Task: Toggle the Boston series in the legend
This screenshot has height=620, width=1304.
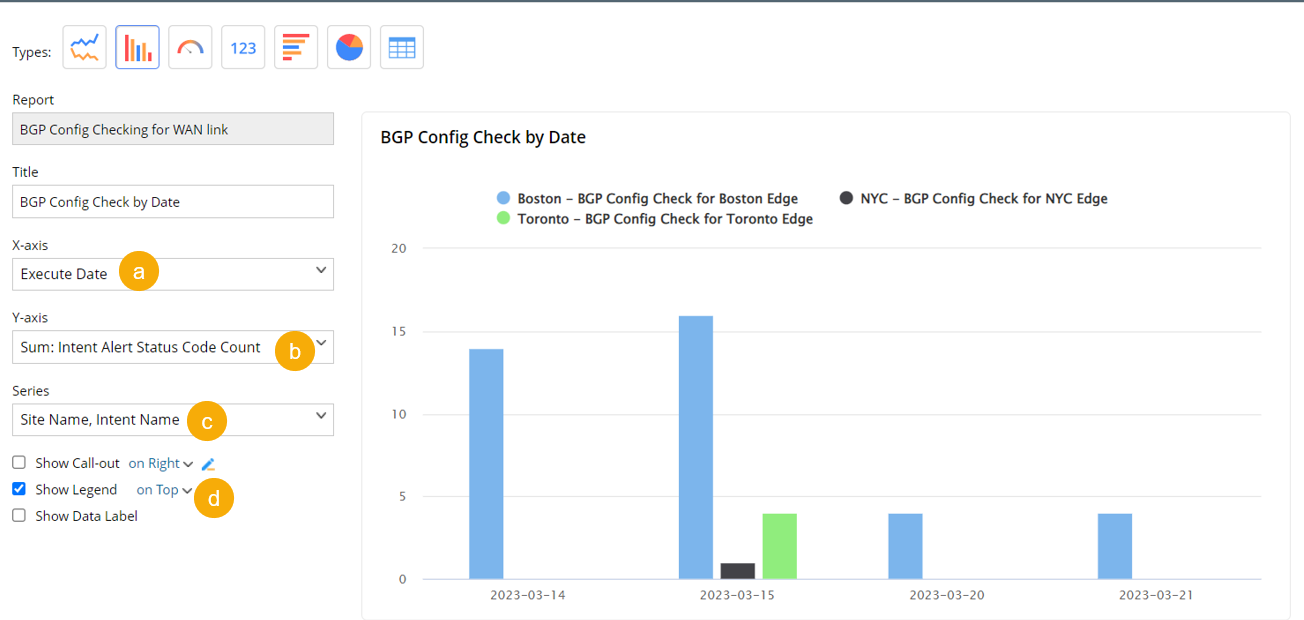Action: (648, 199)
